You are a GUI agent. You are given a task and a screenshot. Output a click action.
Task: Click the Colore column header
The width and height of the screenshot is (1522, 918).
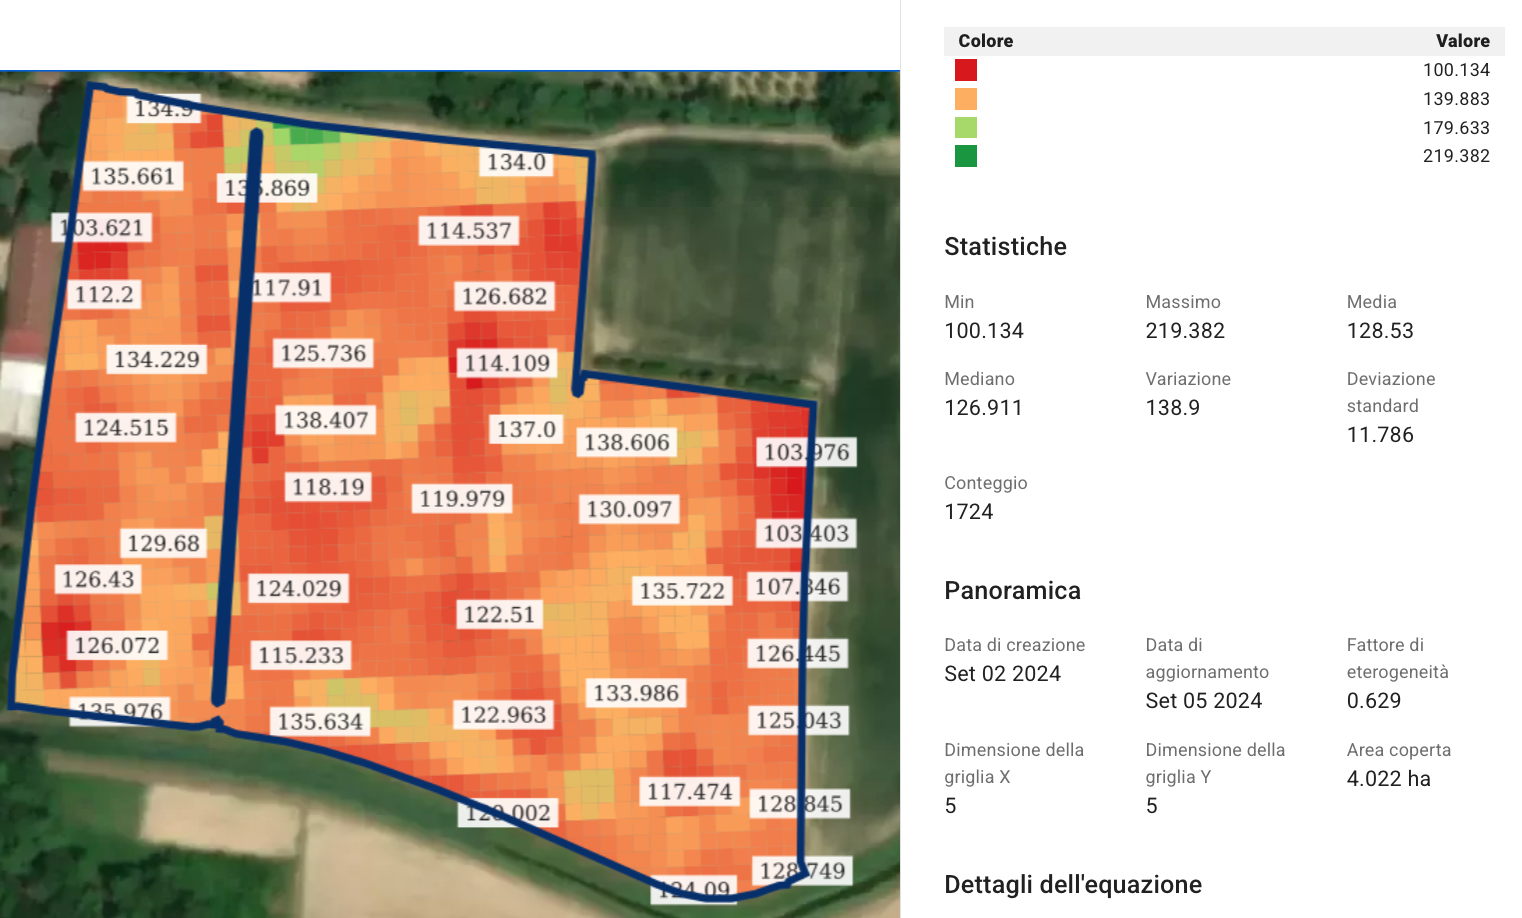click(985, 41)
